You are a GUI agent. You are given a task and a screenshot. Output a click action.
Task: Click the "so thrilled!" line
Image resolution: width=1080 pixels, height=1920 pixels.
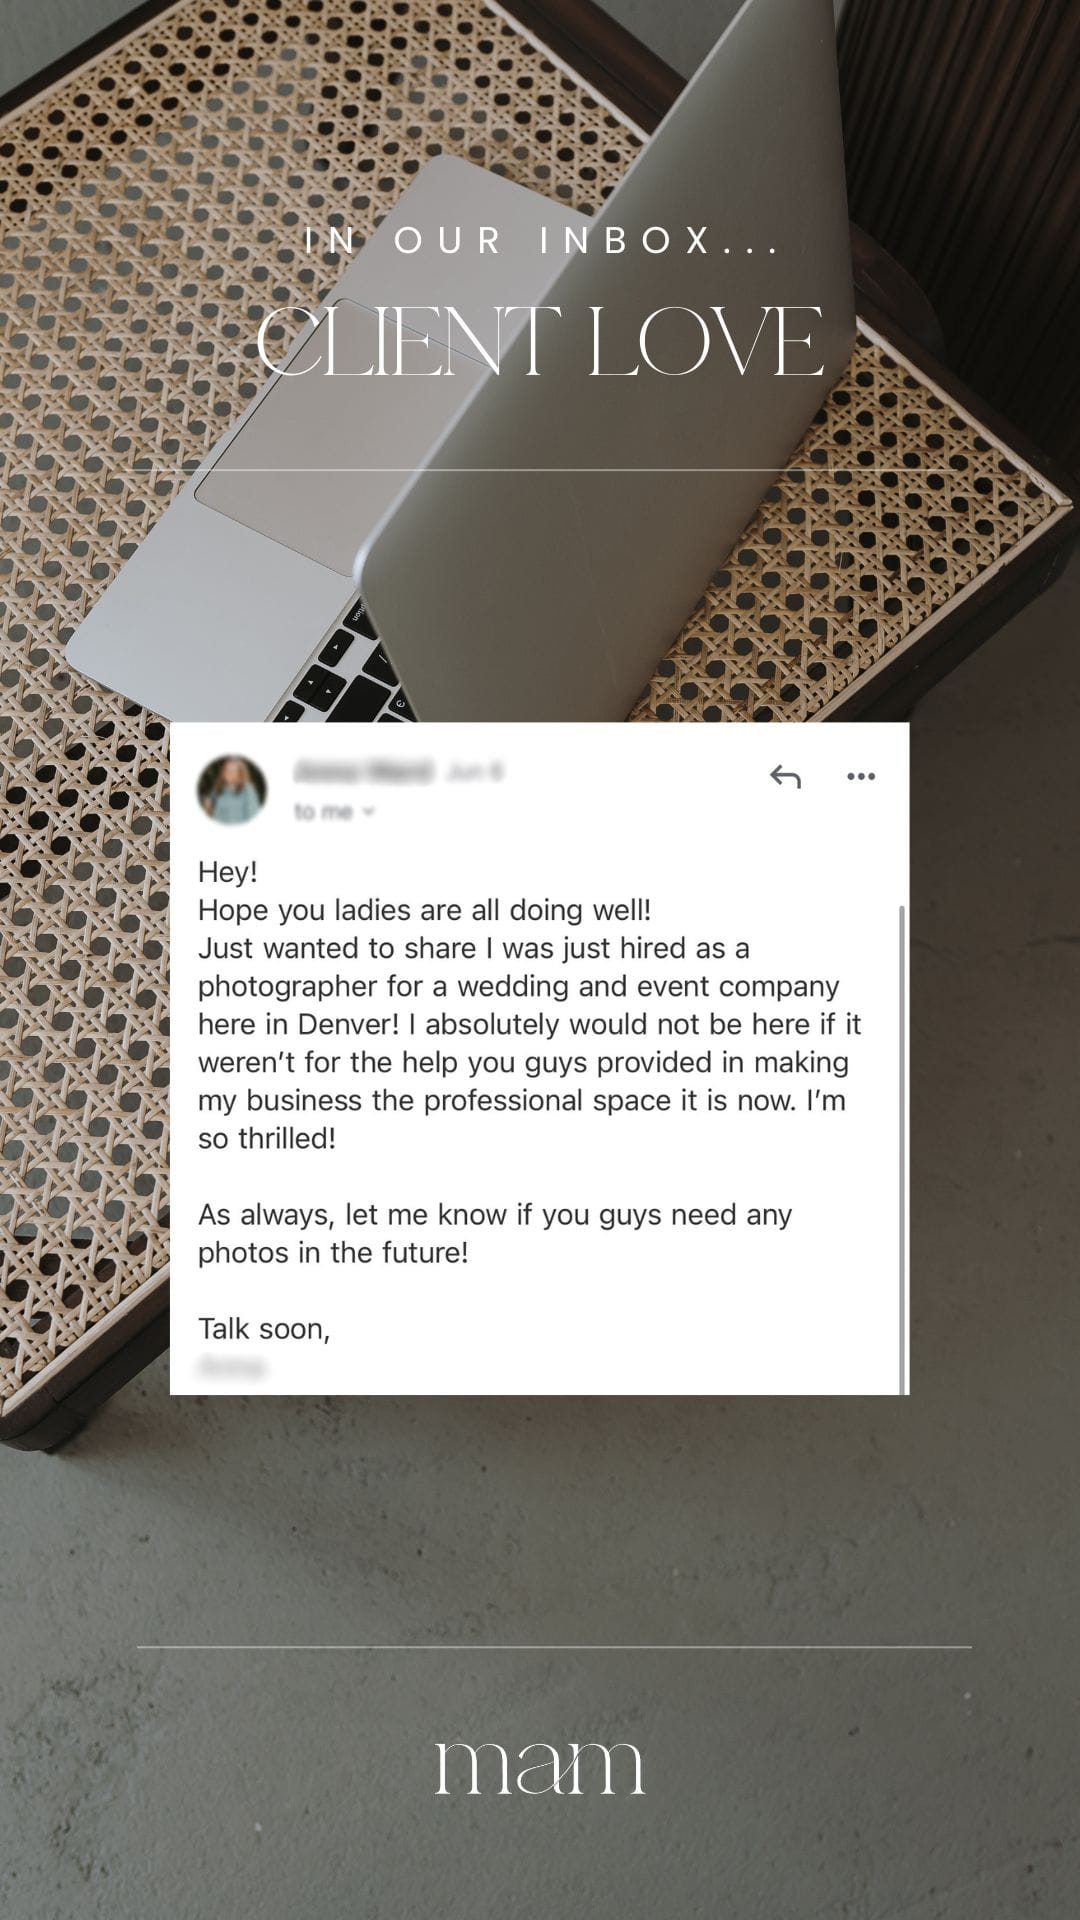pyautogui.click(x=267, y=1138)
